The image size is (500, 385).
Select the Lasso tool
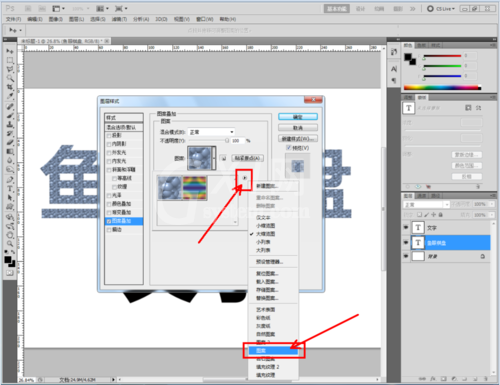point(10,69)
